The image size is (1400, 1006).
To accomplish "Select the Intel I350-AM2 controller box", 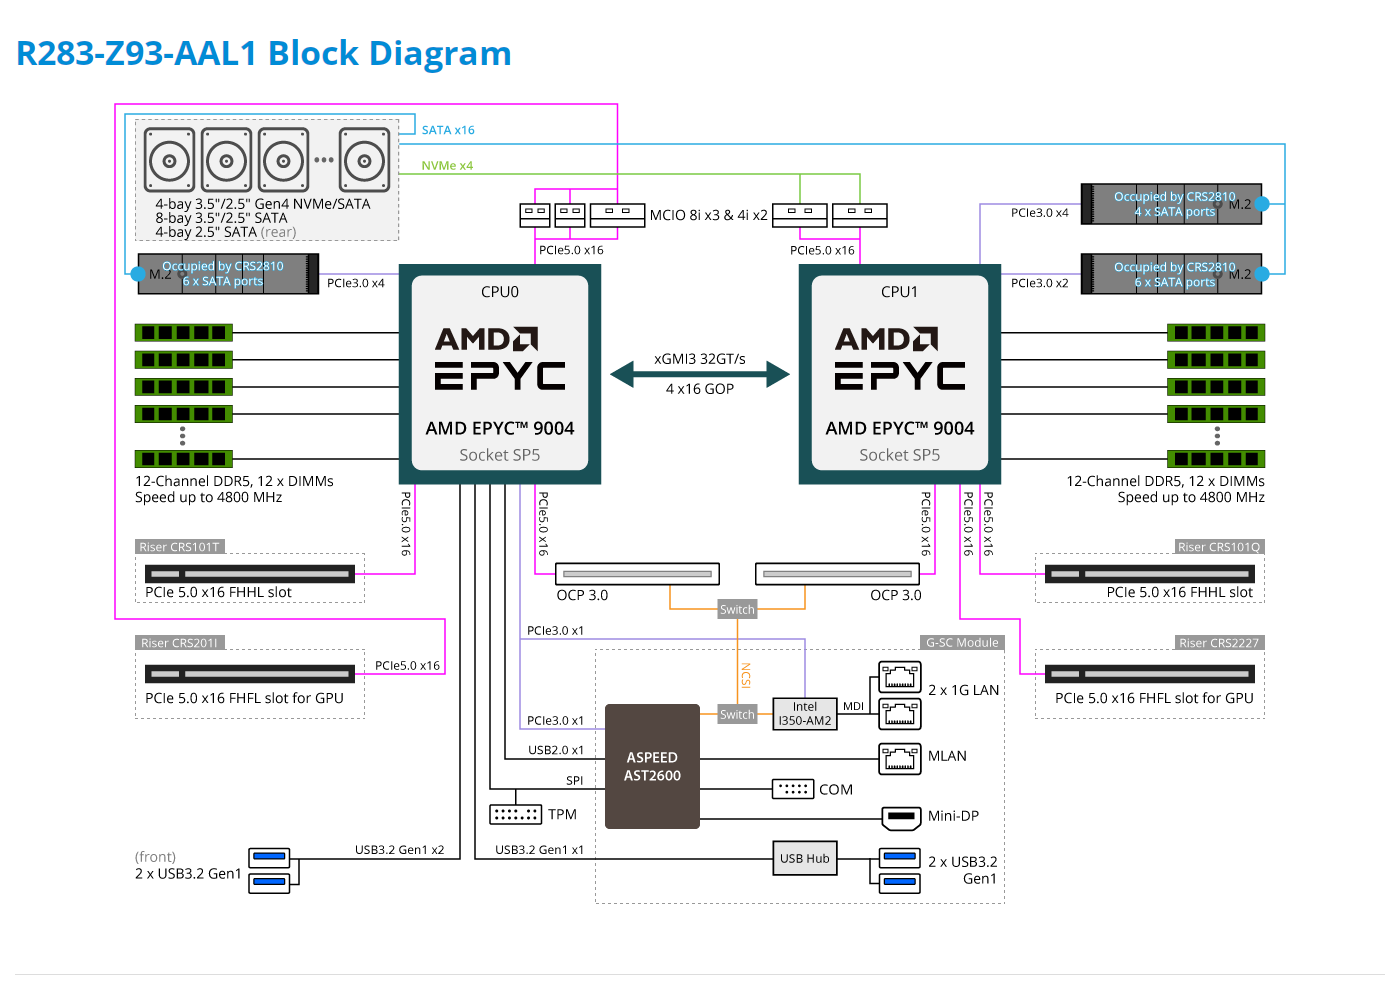I will pyautogui.click(x=805, y=714).
